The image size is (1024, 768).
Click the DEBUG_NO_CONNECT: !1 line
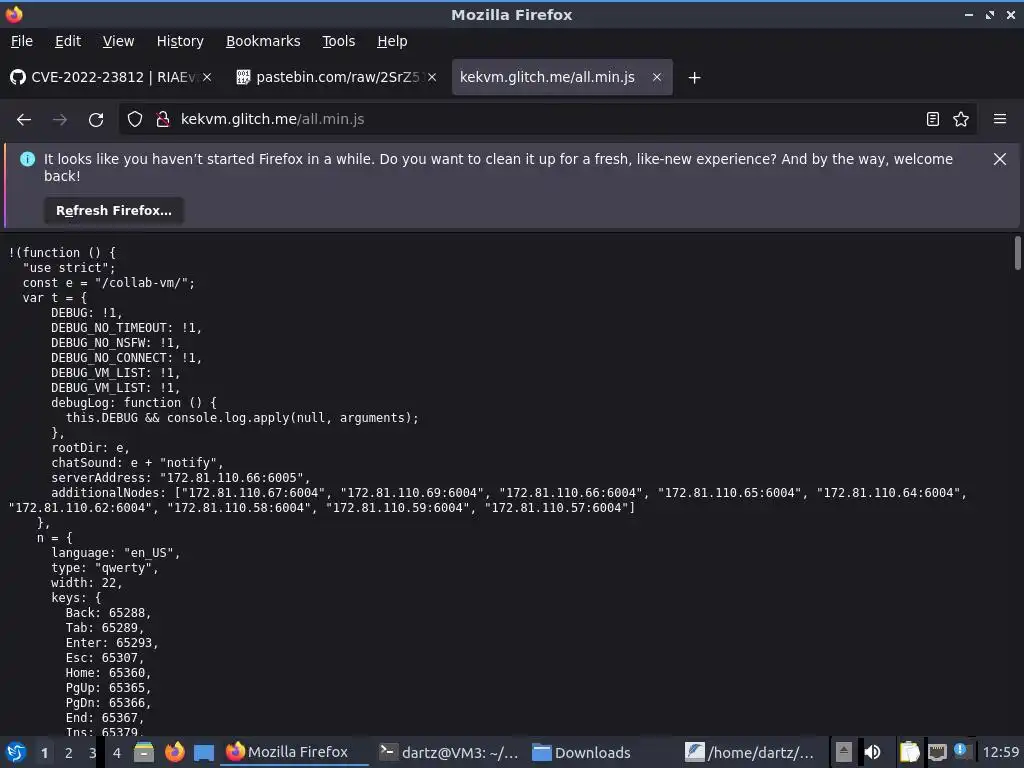point(127,358)
